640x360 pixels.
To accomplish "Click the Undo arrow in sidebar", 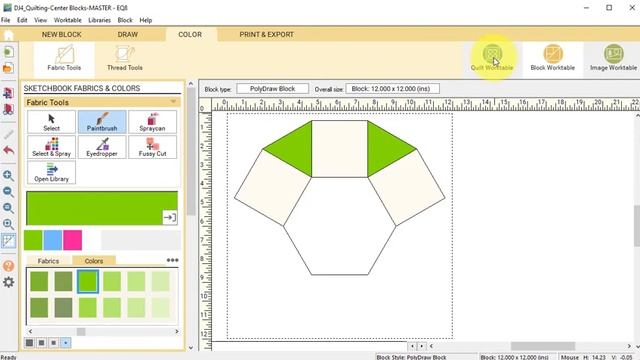I will point(9,151).
